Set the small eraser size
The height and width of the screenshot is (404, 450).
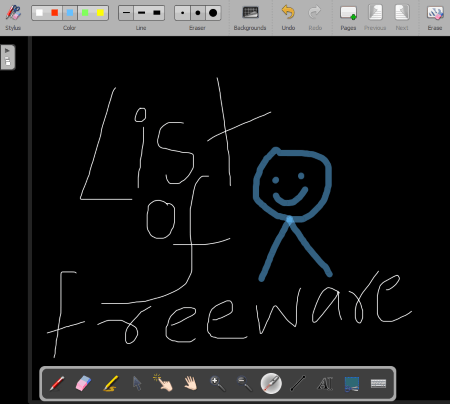click(182, 13)
